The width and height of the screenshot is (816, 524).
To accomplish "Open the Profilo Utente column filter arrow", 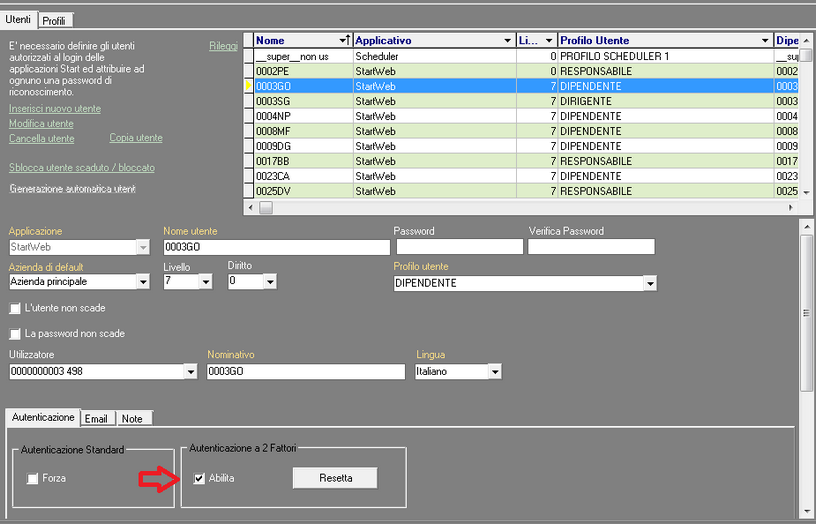I will (765, 41).
